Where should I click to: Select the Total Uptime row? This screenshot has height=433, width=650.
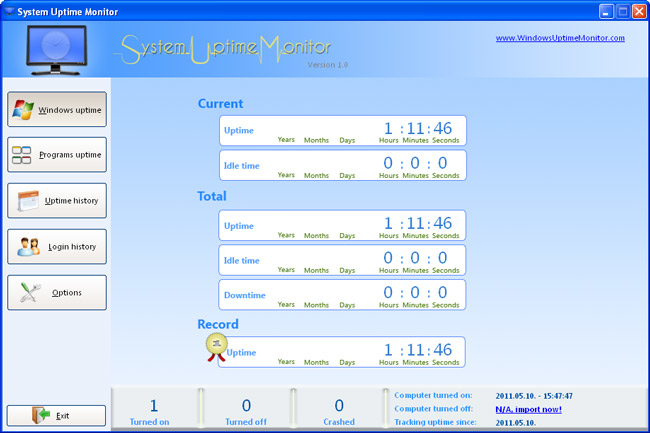(342, 226)
